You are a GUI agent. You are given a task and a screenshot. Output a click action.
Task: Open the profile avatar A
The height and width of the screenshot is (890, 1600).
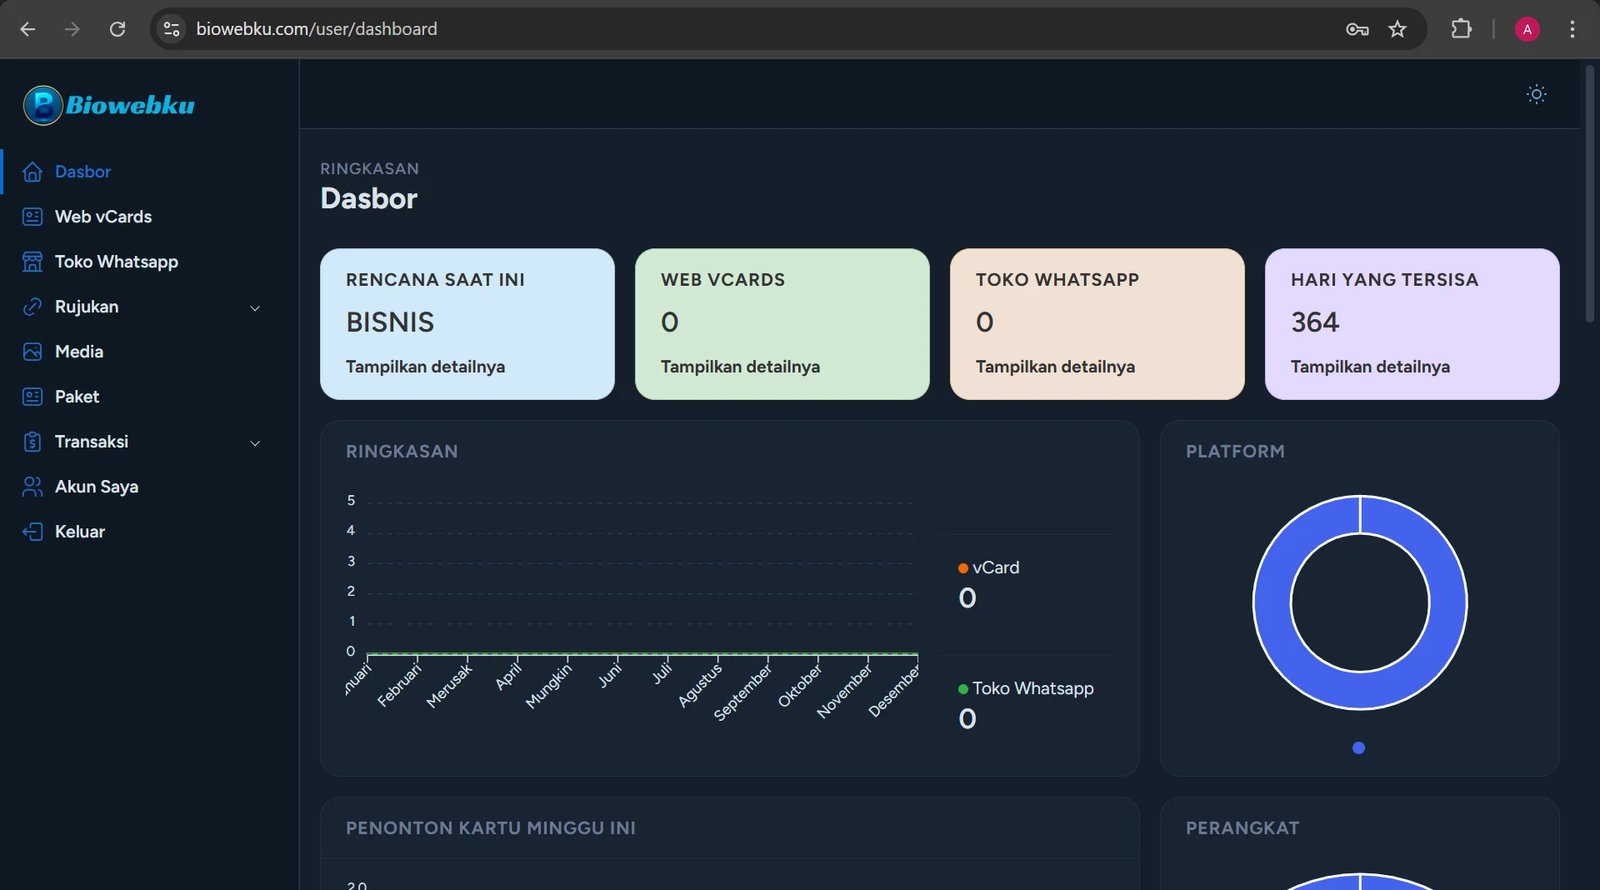pyautogui.click(x=1527, y=29)
